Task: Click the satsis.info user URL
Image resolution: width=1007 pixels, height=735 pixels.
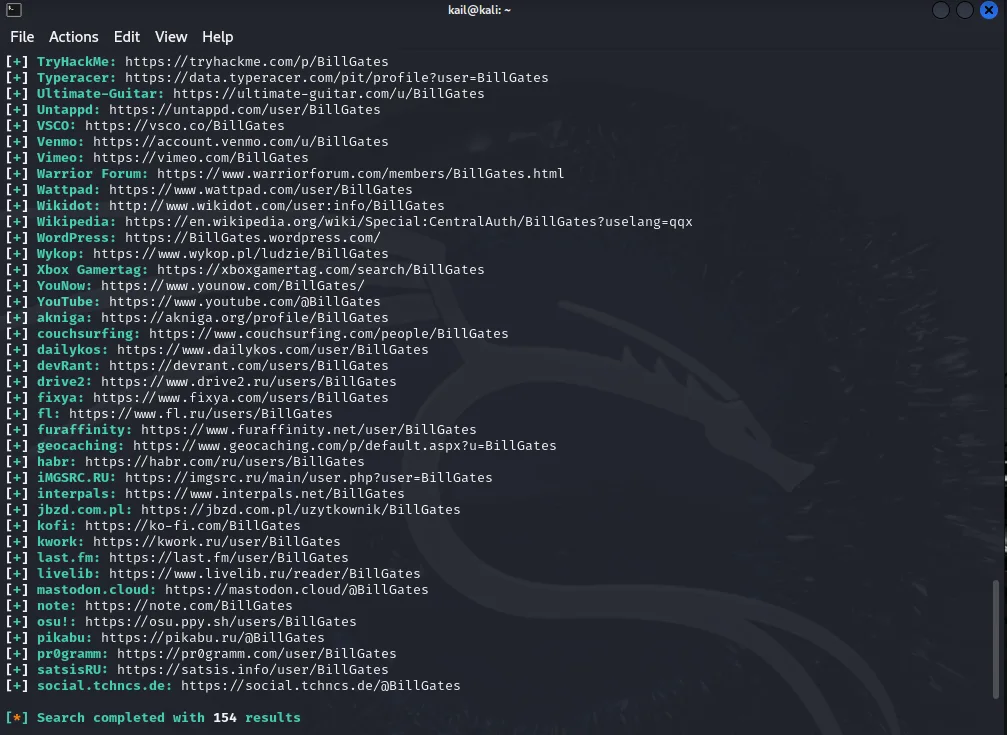Action: 252,670
